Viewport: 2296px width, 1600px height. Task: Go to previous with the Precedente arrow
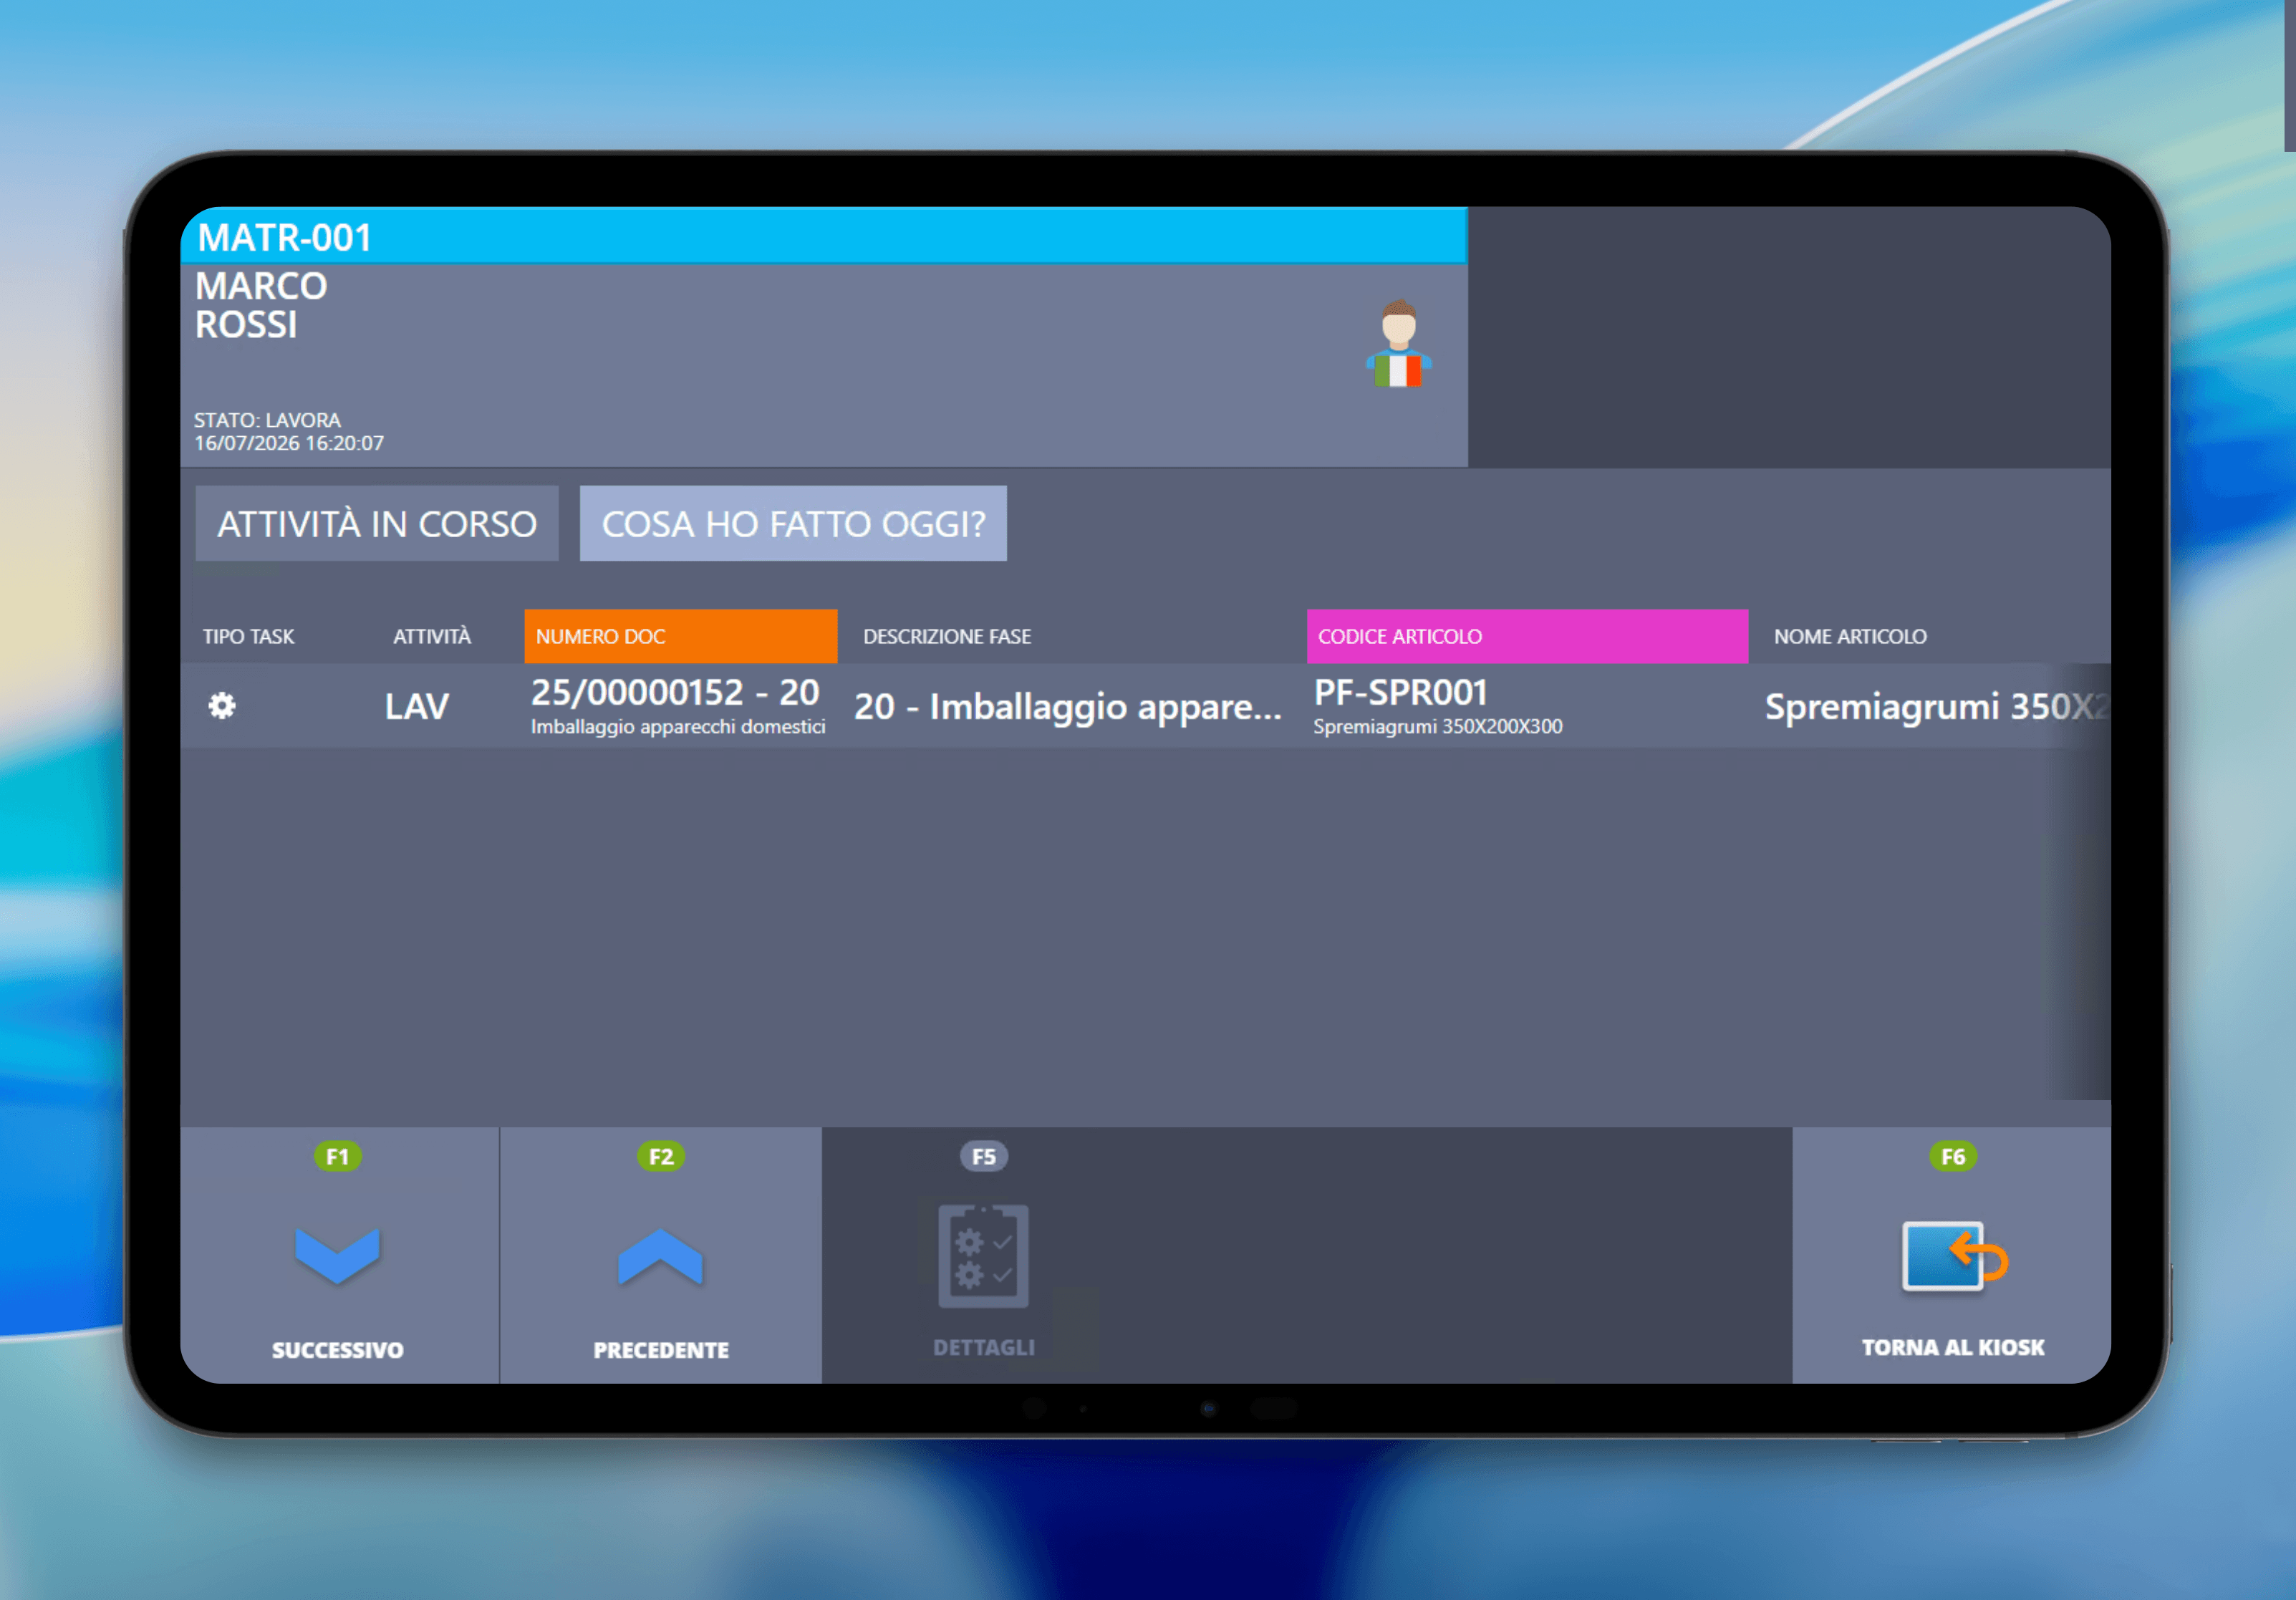pyautogui.click(x=660, y=1257)
